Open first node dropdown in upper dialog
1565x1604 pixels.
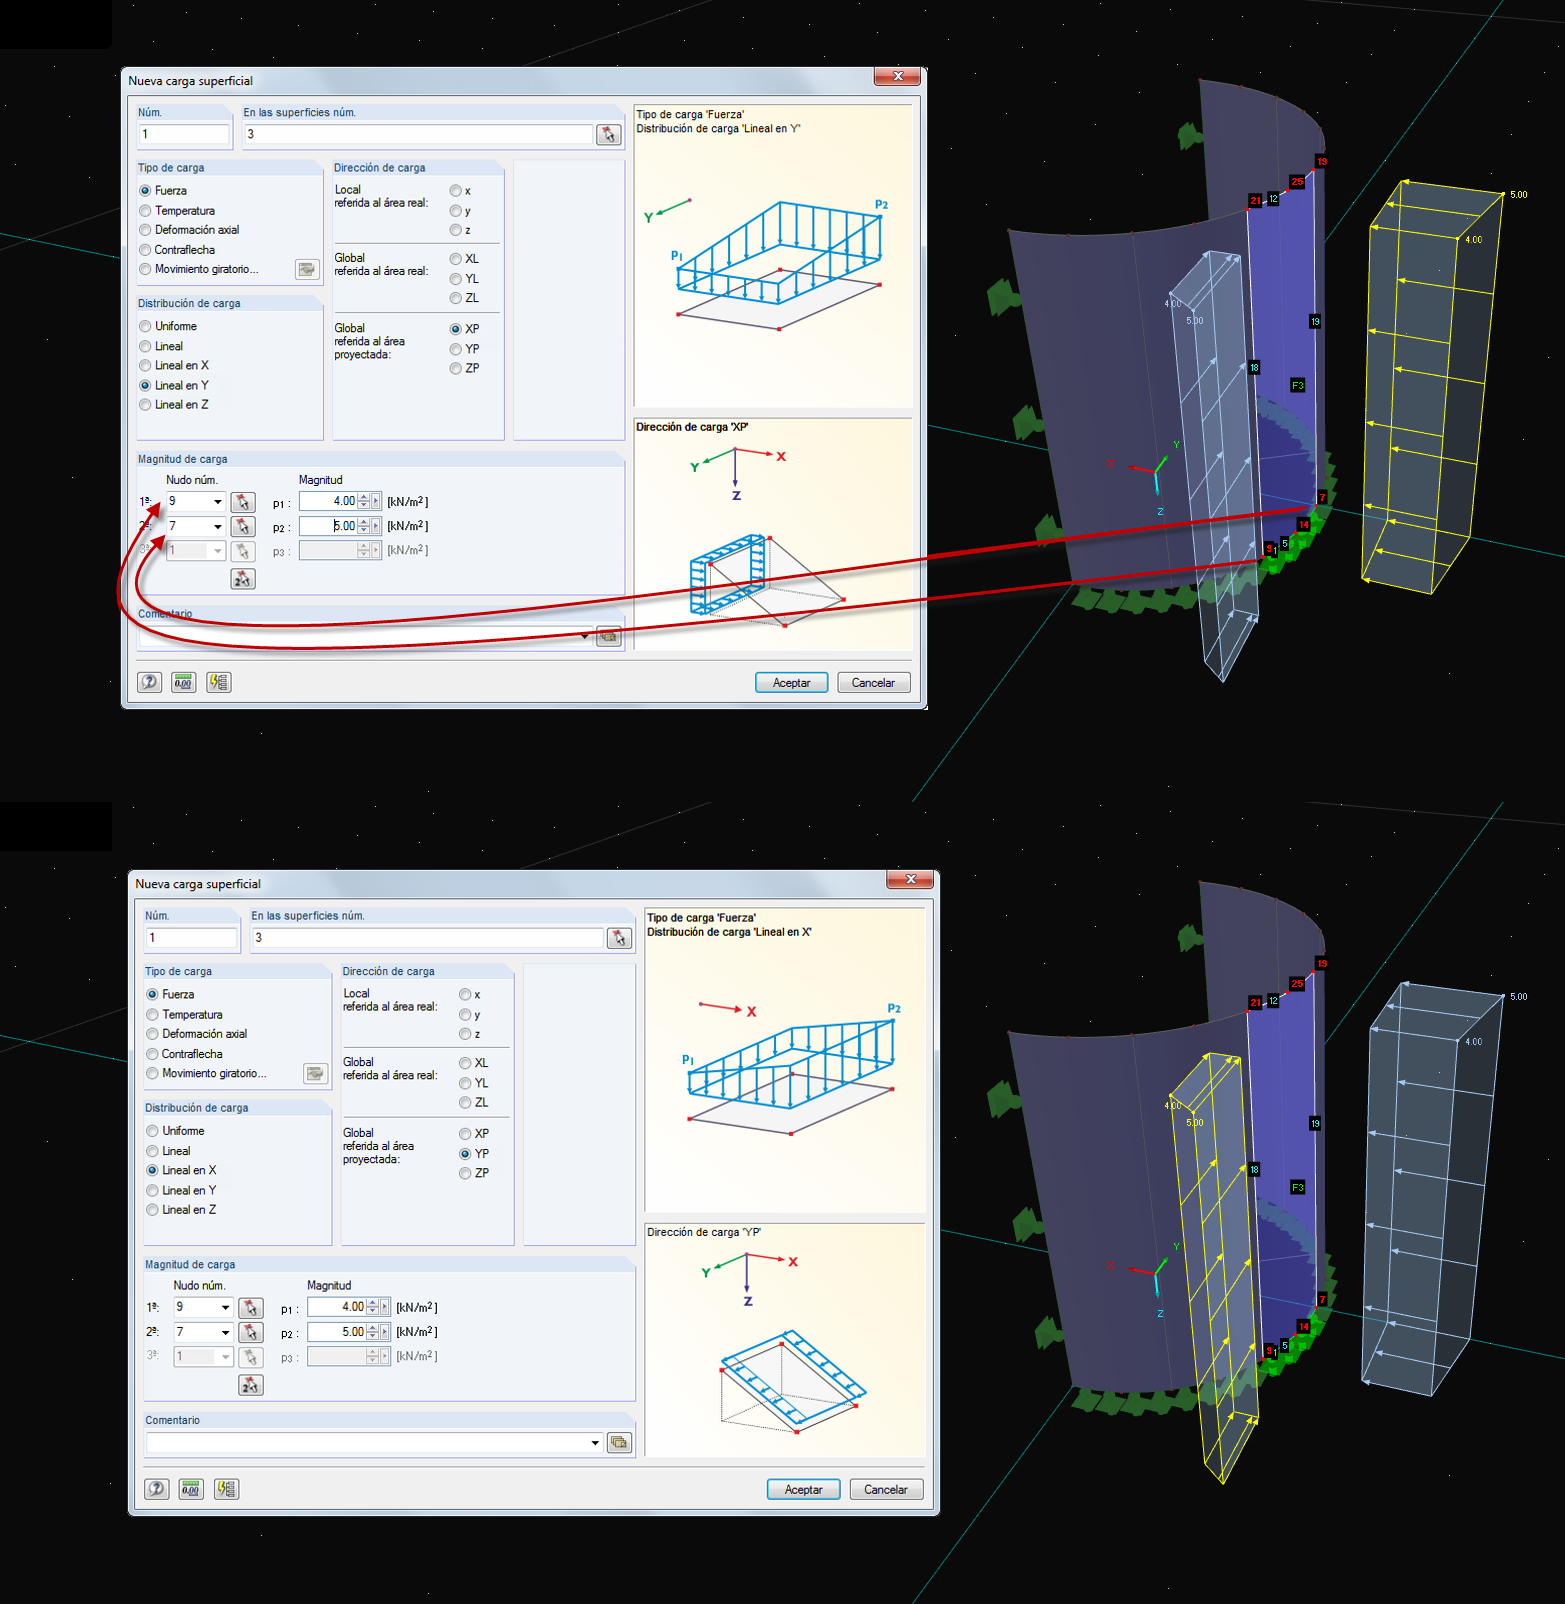[217, 502]
